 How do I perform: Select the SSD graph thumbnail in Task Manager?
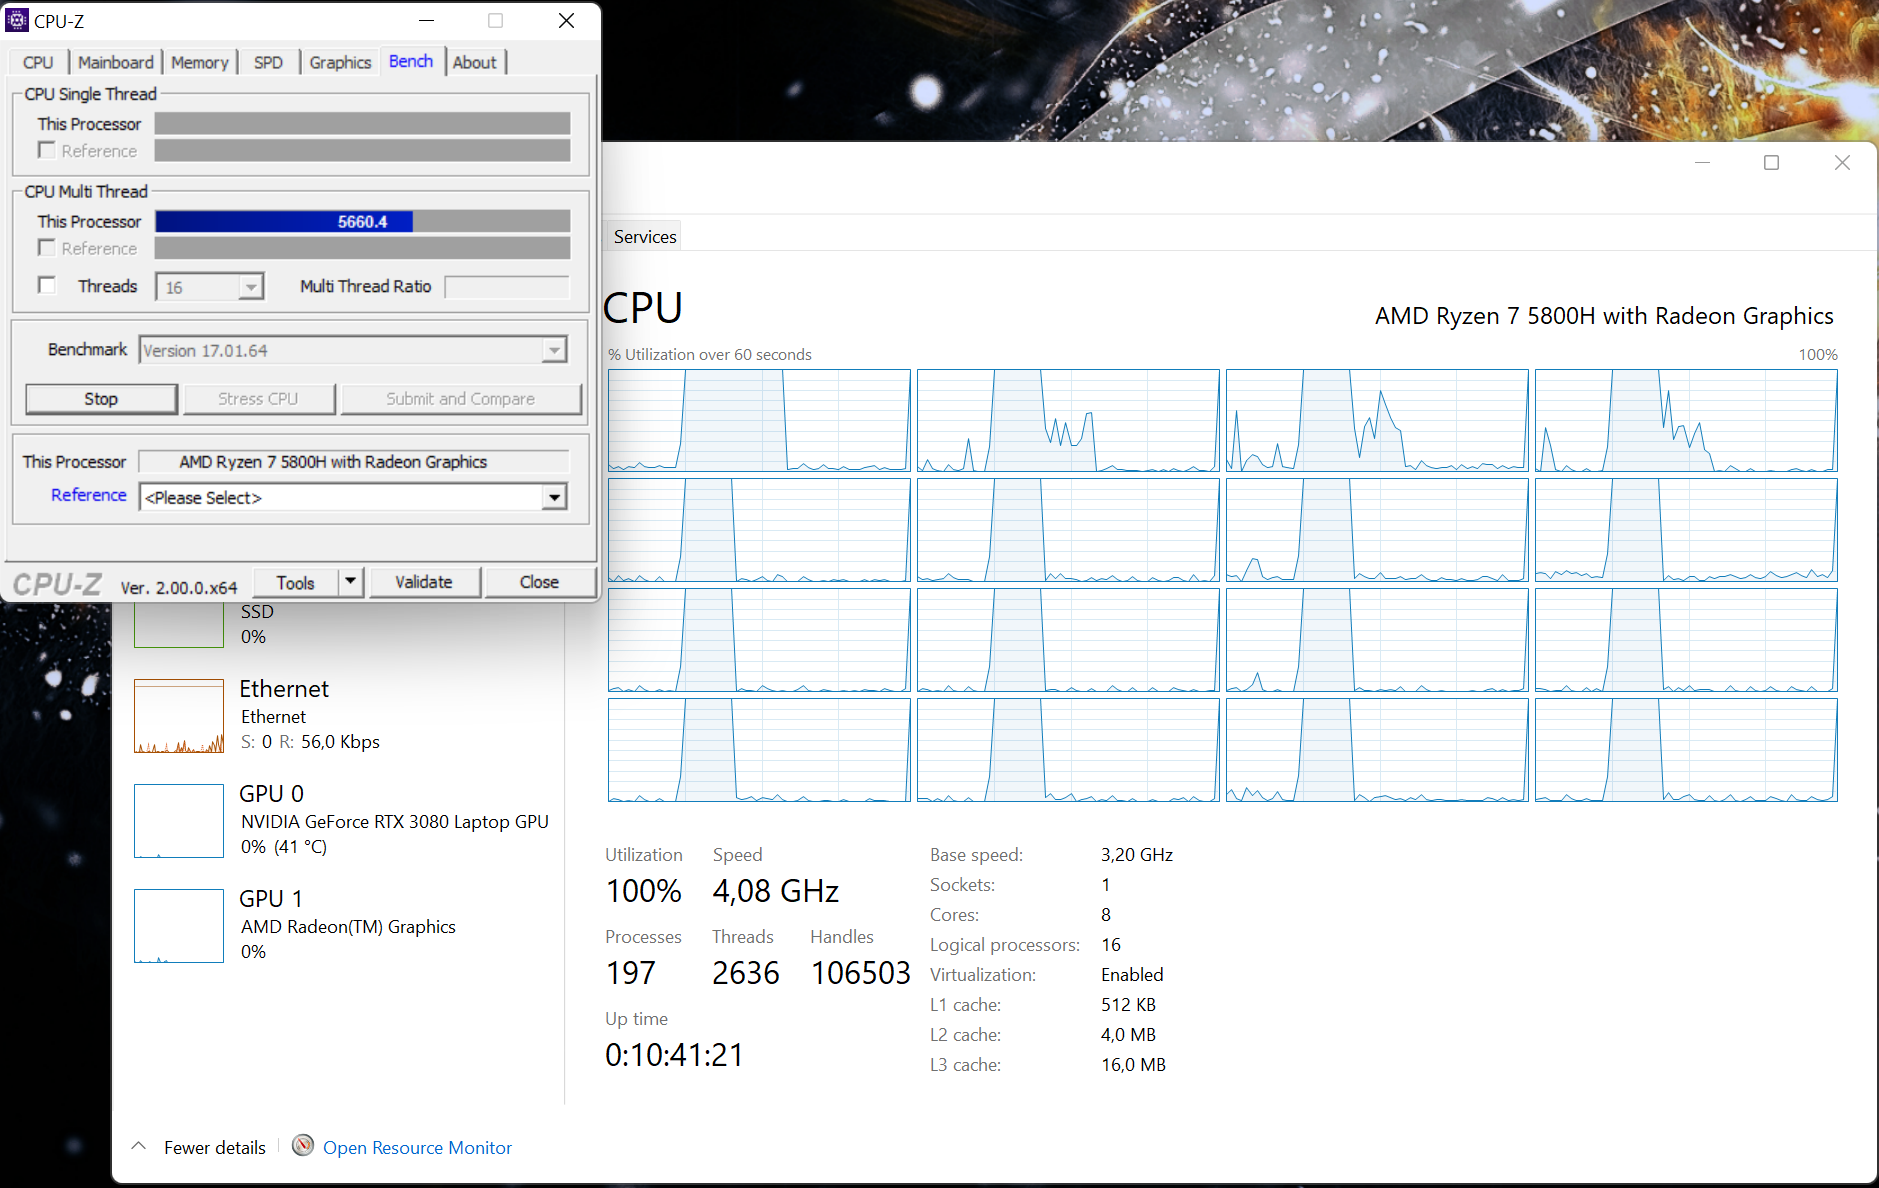click(179, 625)
